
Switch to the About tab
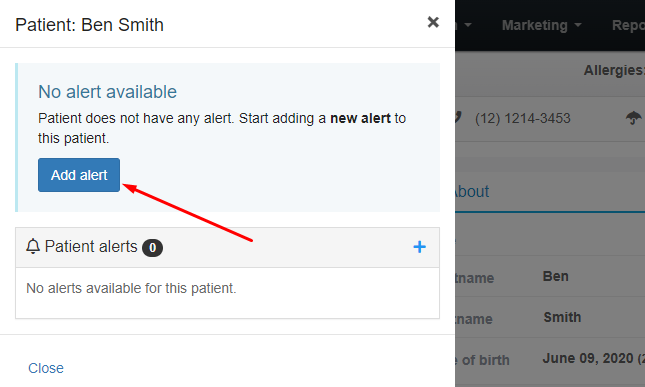472,192
